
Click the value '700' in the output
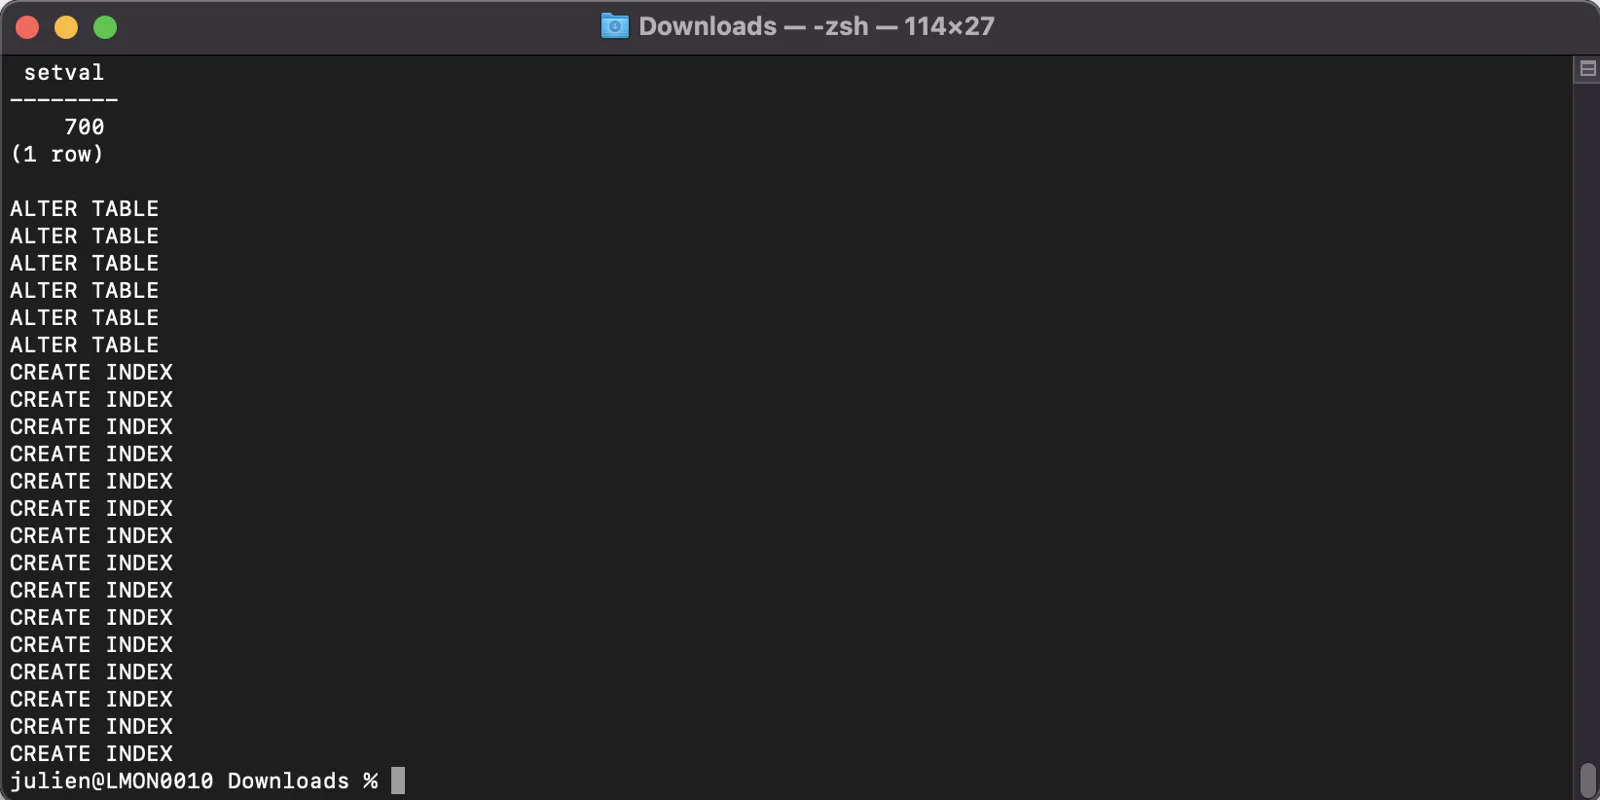point(84,127)
